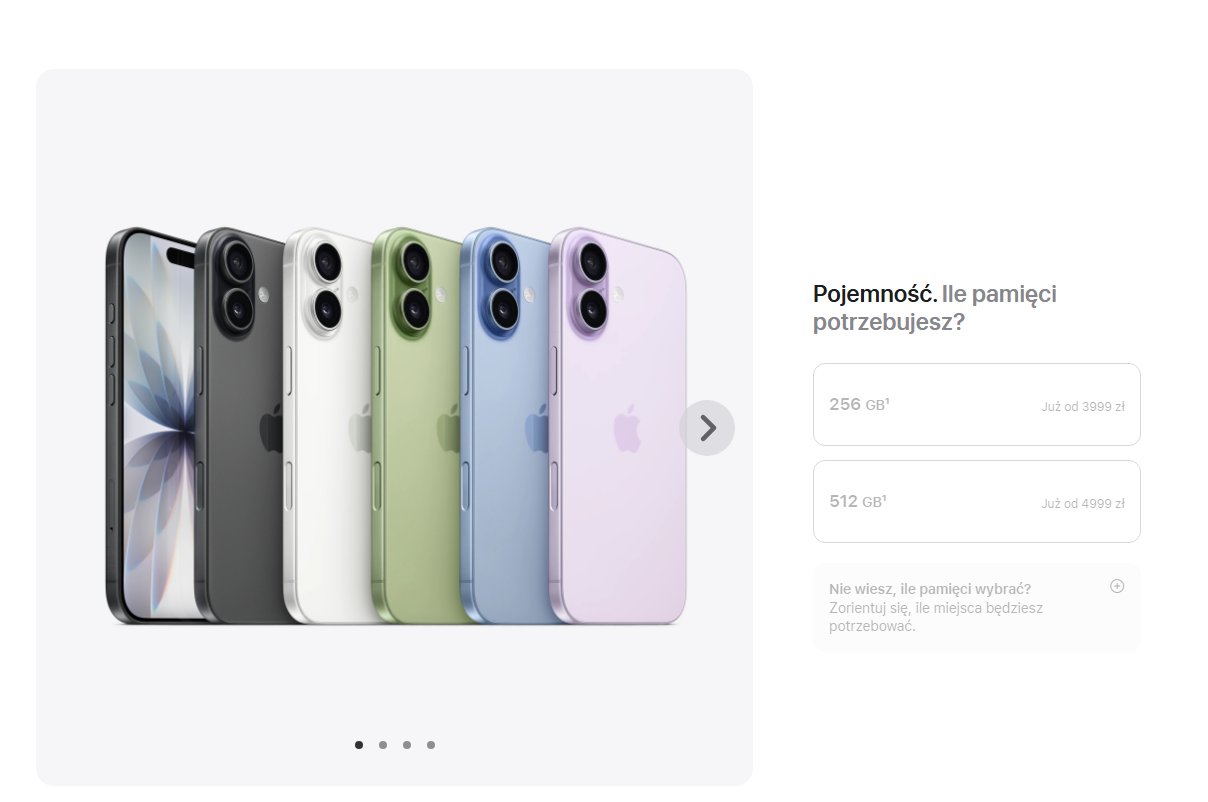Choose the 256 GB capacity option
The image size is (1208, 802).
click(x=976, y=404)
